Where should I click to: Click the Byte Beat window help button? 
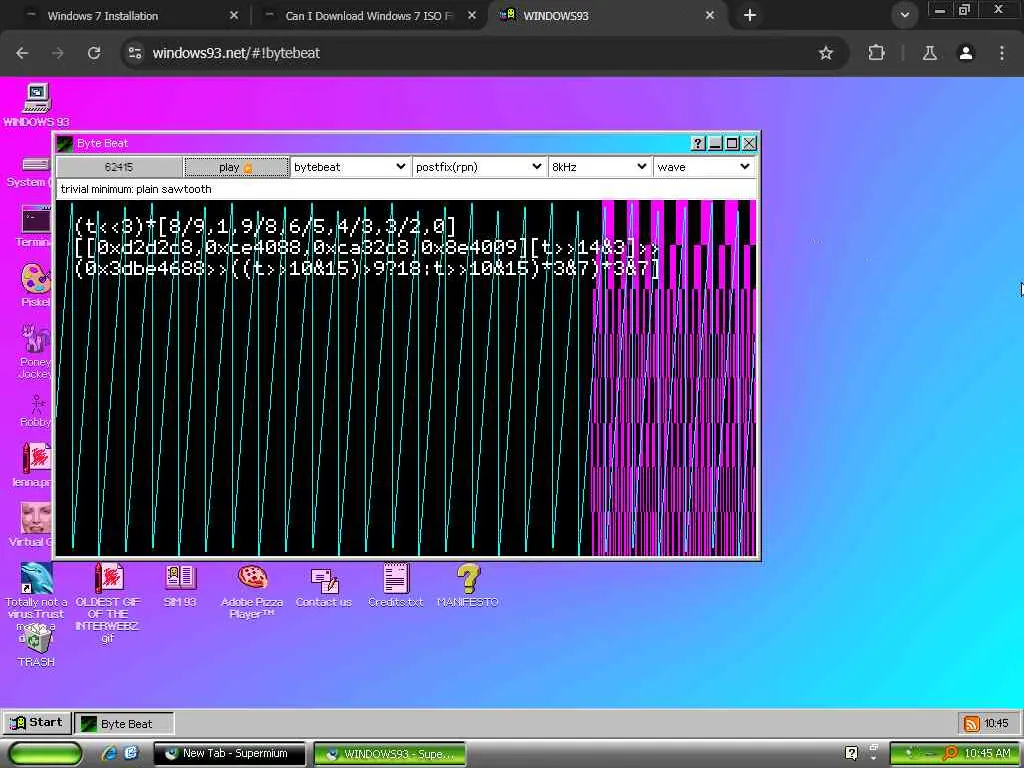tap(697, 144)
